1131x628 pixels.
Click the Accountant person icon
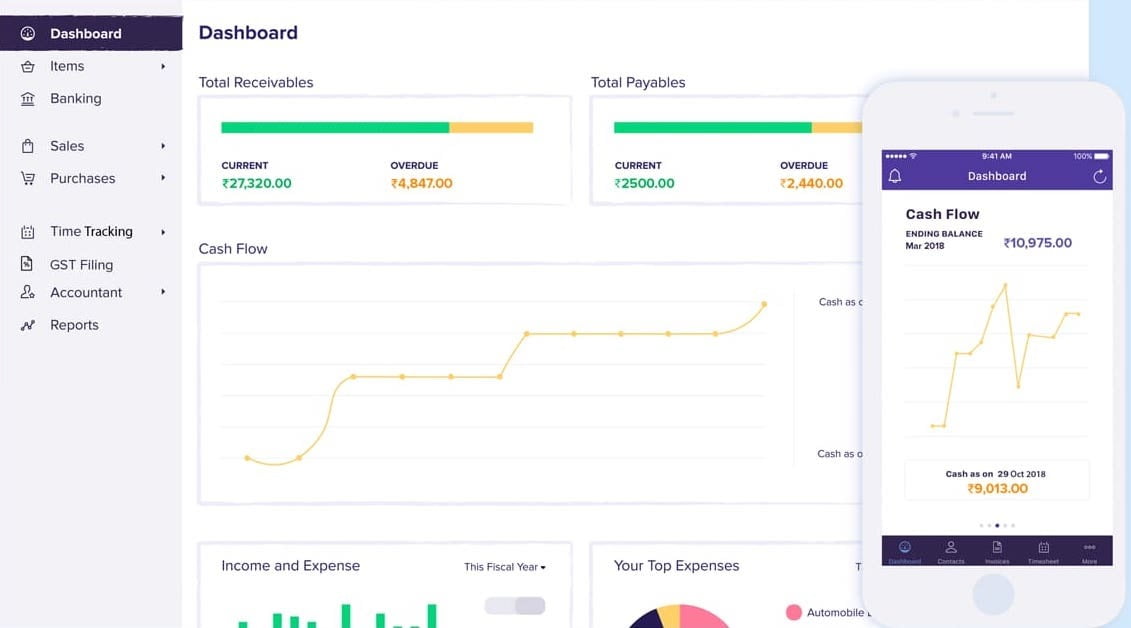click(27, 292)
